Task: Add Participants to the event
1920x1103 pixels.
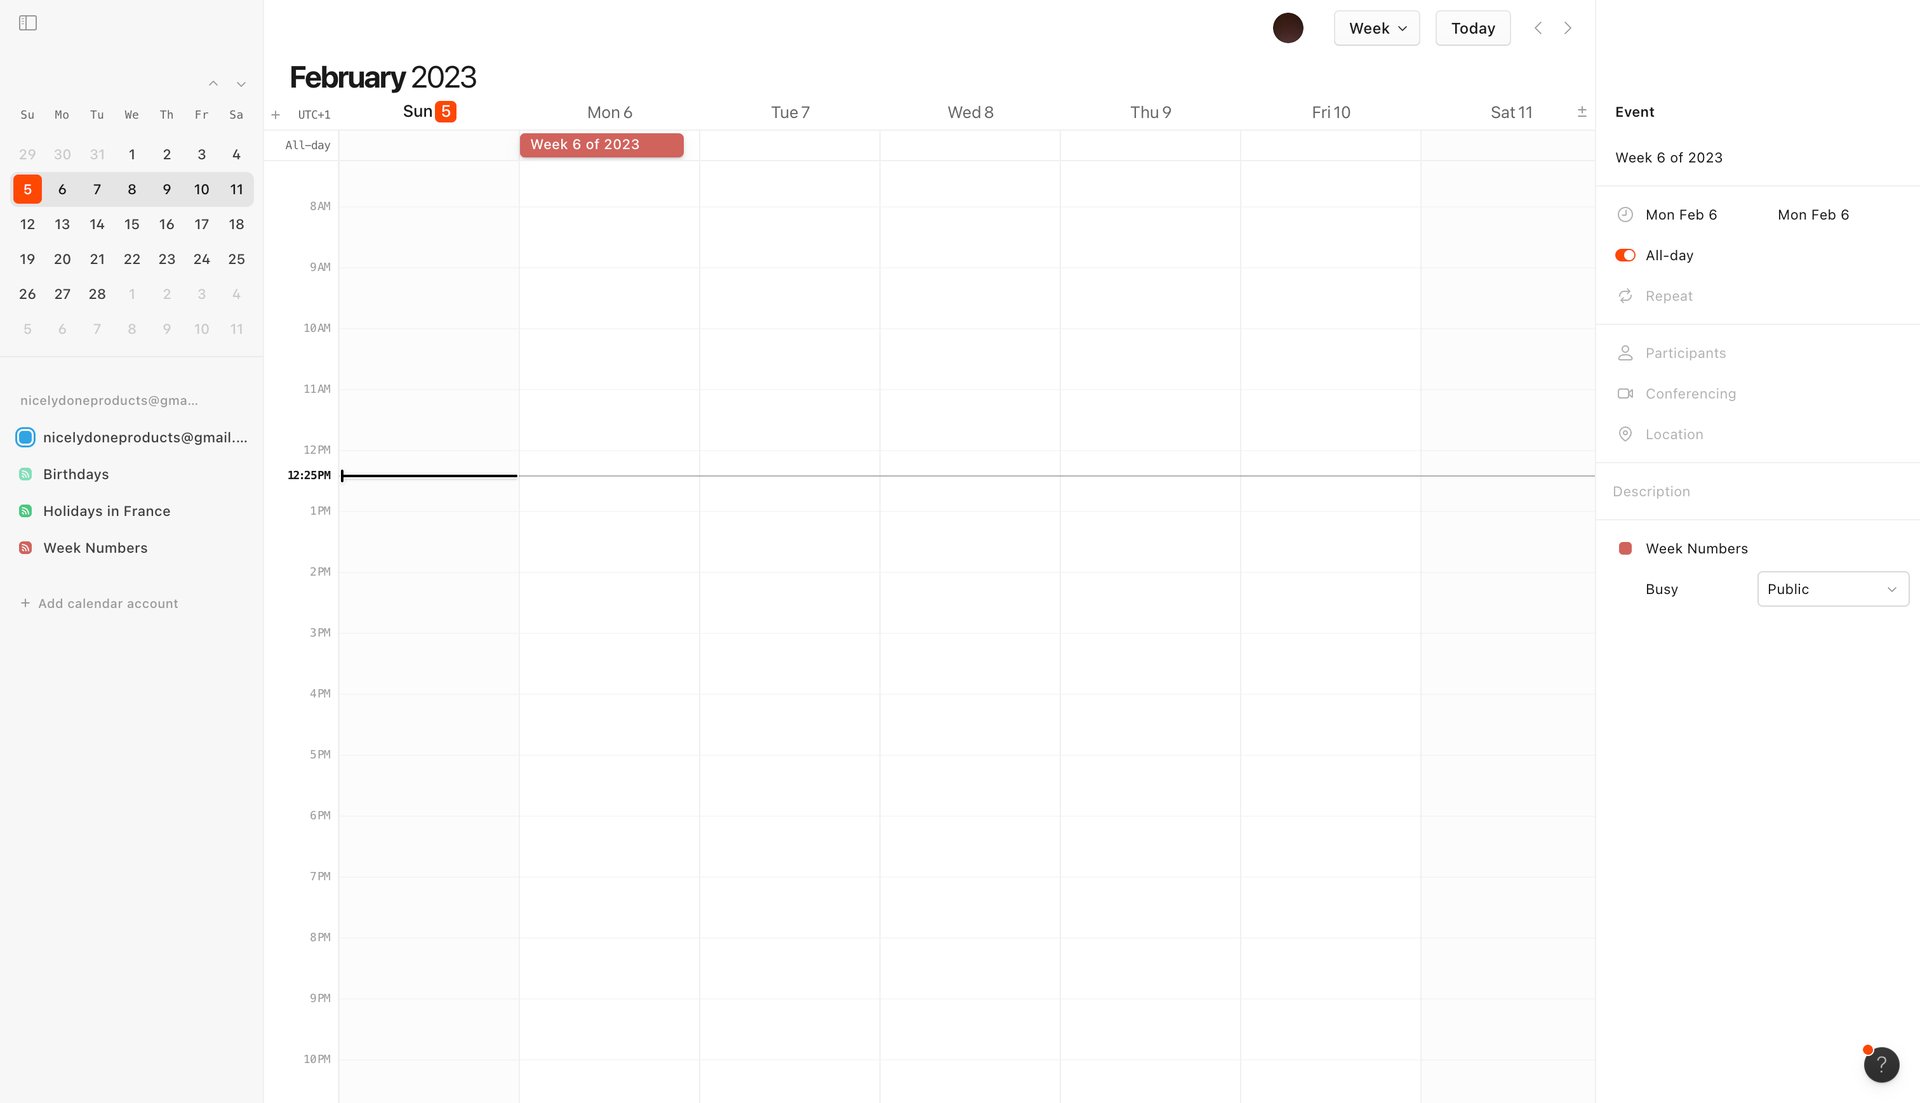Action: tap(1685, 353)
